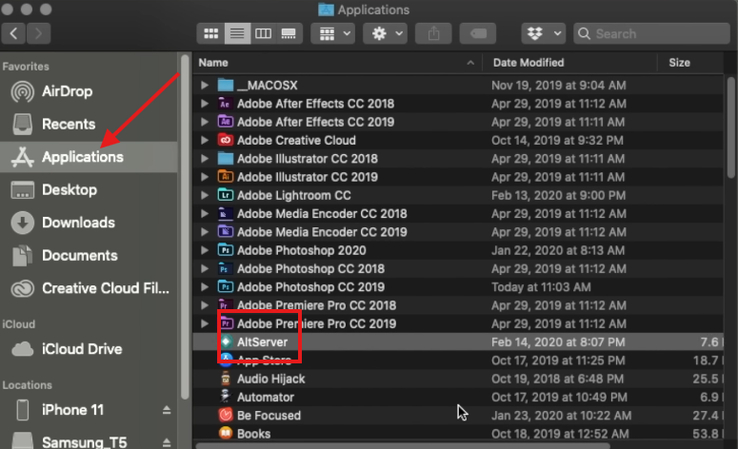Select the Automator app icon

(x=226, y=397)
